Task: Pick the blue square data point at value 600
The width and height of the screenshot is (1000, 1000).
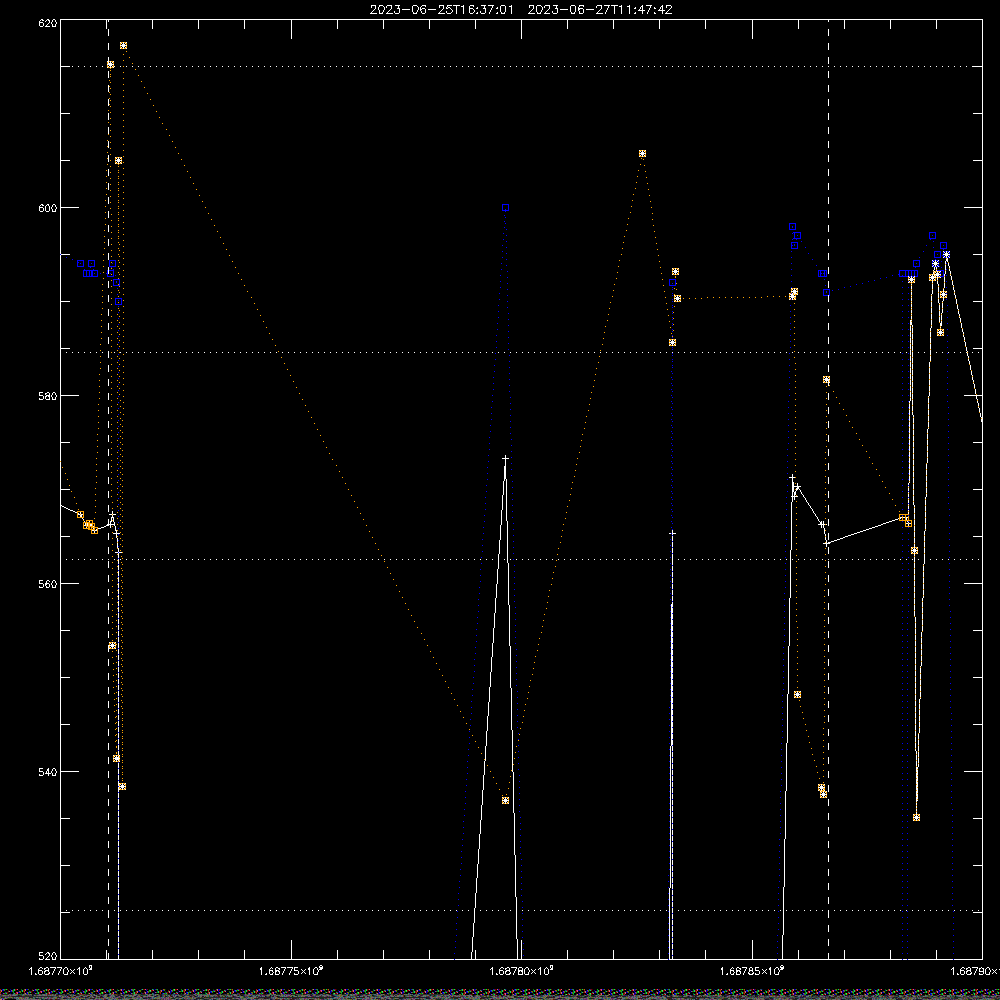Action: click(x=505, y=208)
